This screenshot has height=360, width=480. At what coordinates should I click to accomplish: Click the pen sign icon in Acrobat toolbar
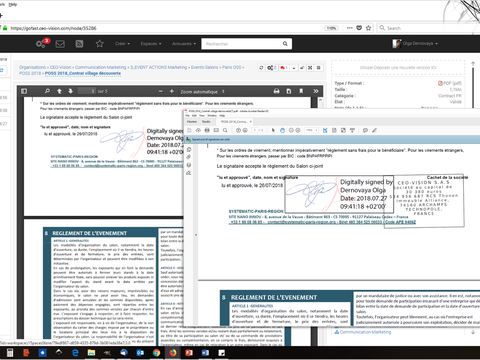point(374,130)
